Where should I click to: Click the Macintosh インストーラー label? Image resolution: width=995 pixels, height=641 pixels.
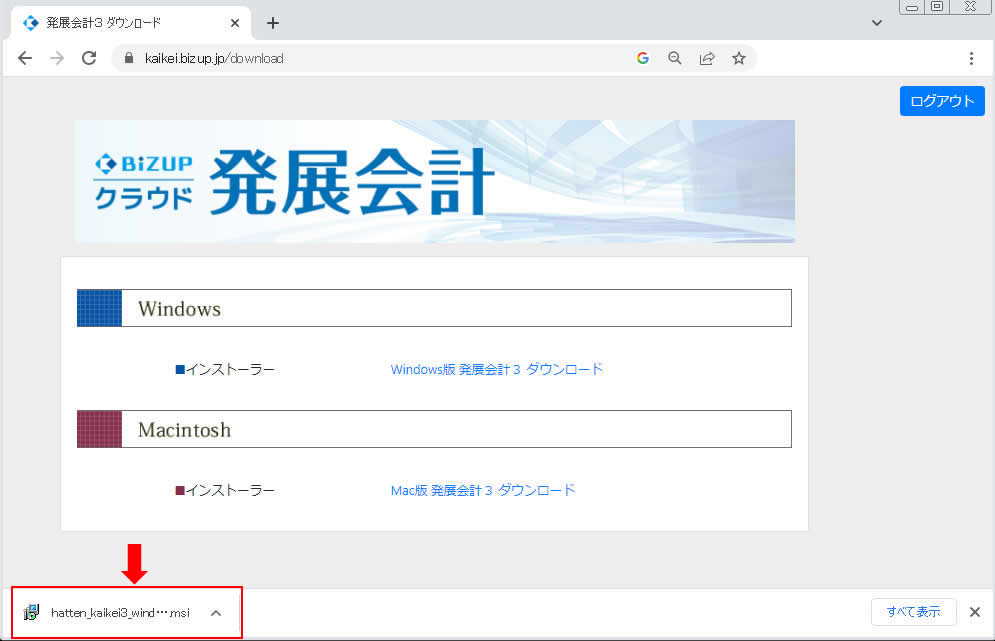[225, 491]
